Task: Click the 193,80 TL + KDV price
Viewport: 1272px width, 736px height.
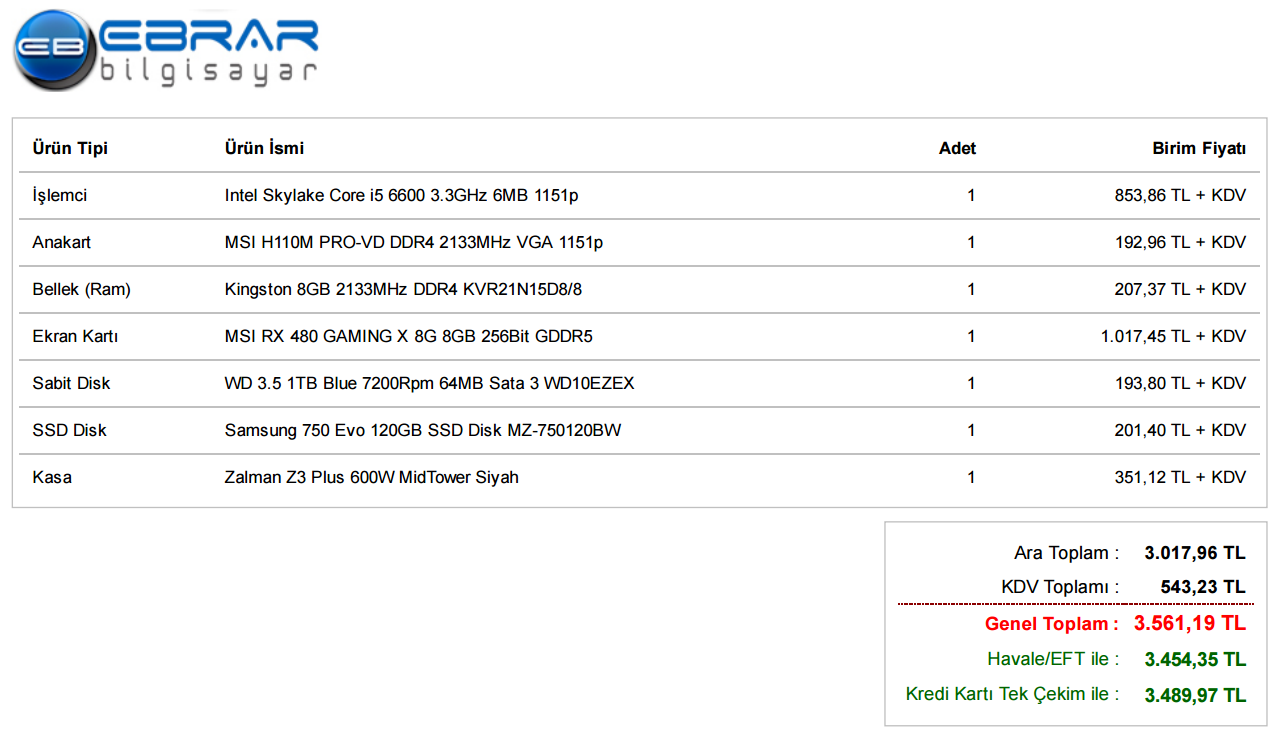Action: pyautogui.click(x=1180, y=383)
